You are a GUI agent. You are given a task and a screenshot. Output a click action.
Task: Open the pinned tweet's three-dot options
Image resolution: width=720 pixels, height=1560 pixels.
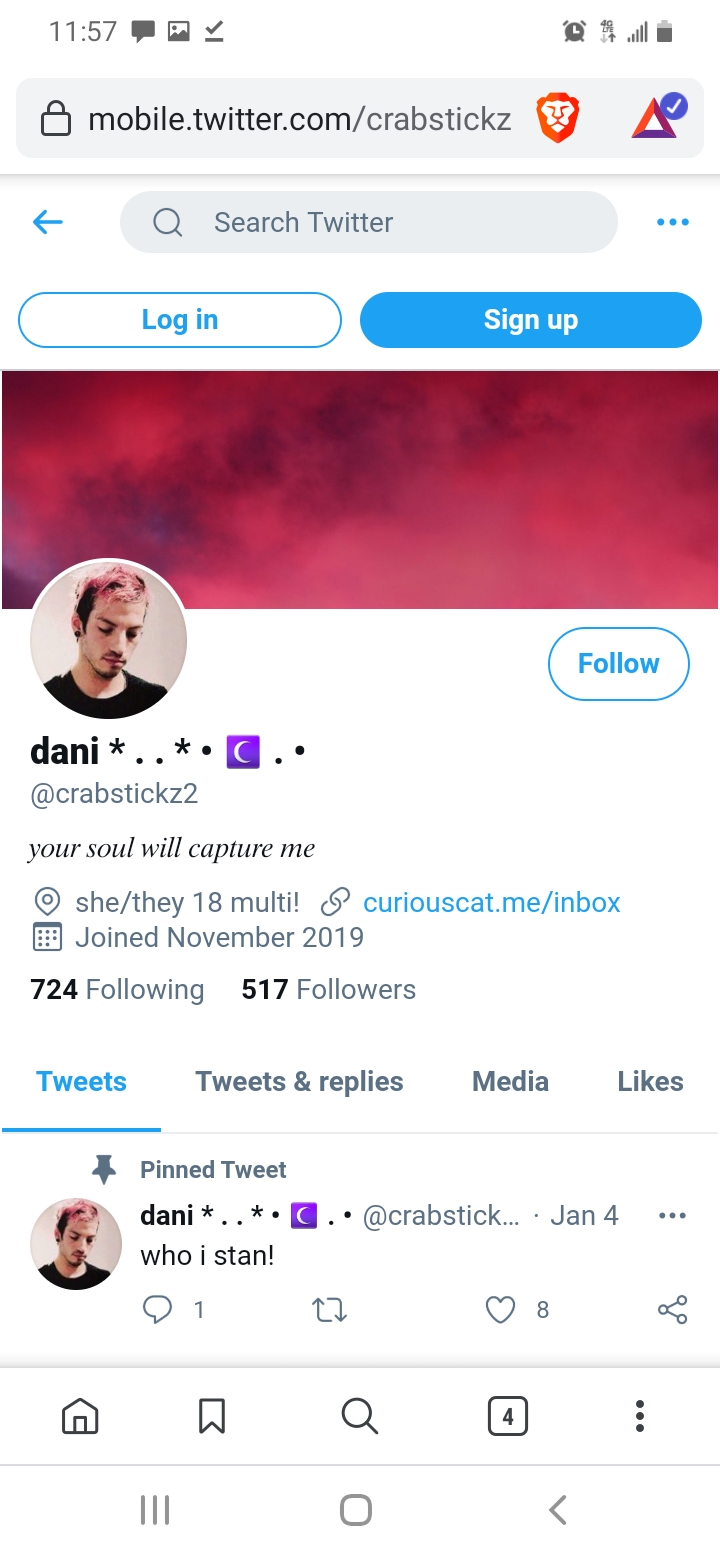coord(673,1216)
